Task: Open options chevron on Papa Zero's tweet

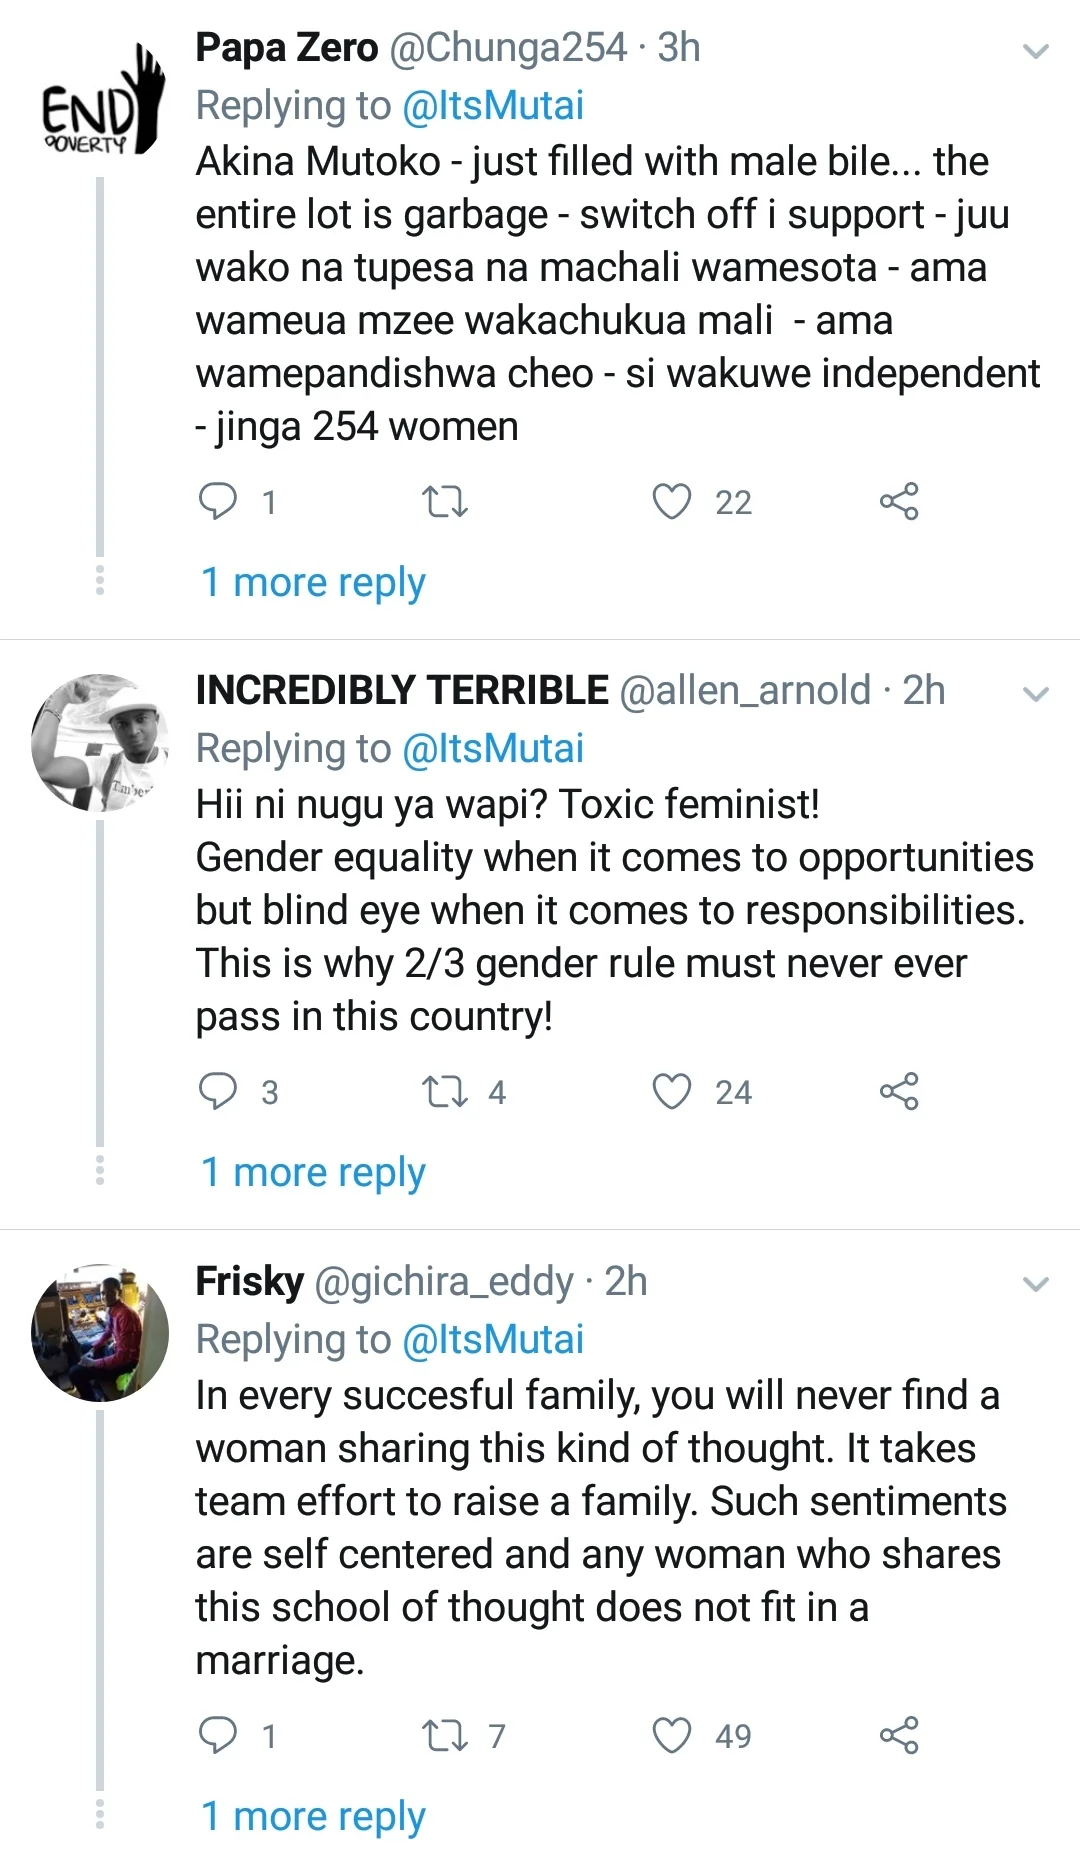Action: pyautogui.click(x=1037, y=51)
